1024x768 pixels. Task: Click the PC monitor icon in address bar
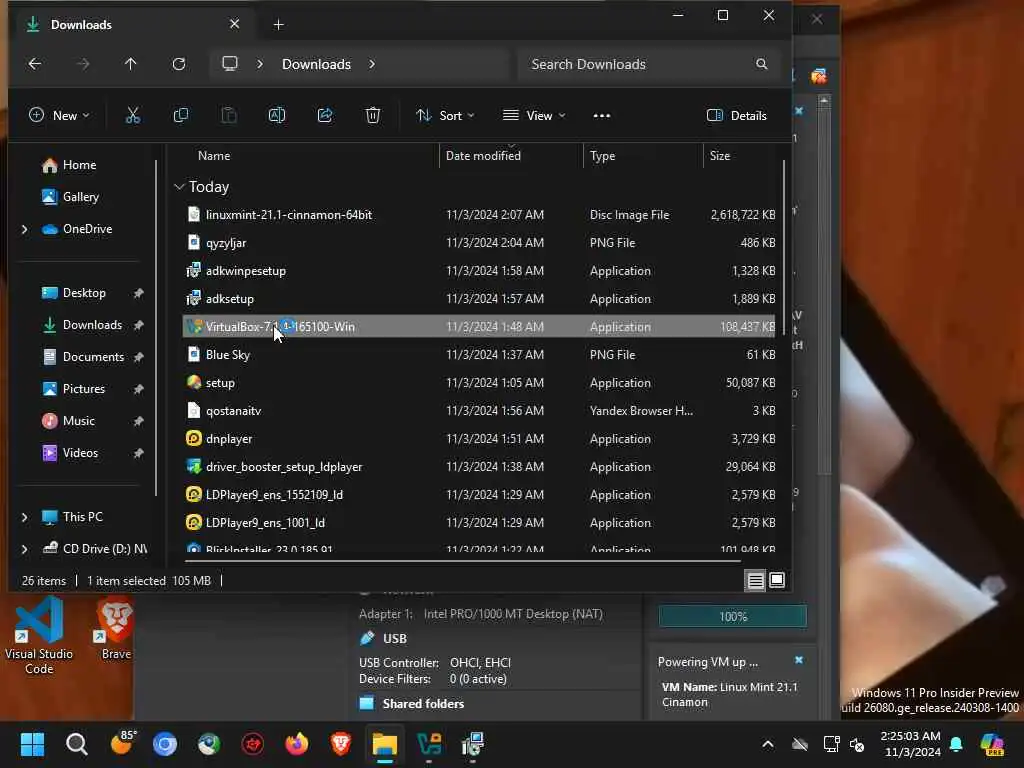click(x=230, y=63)
